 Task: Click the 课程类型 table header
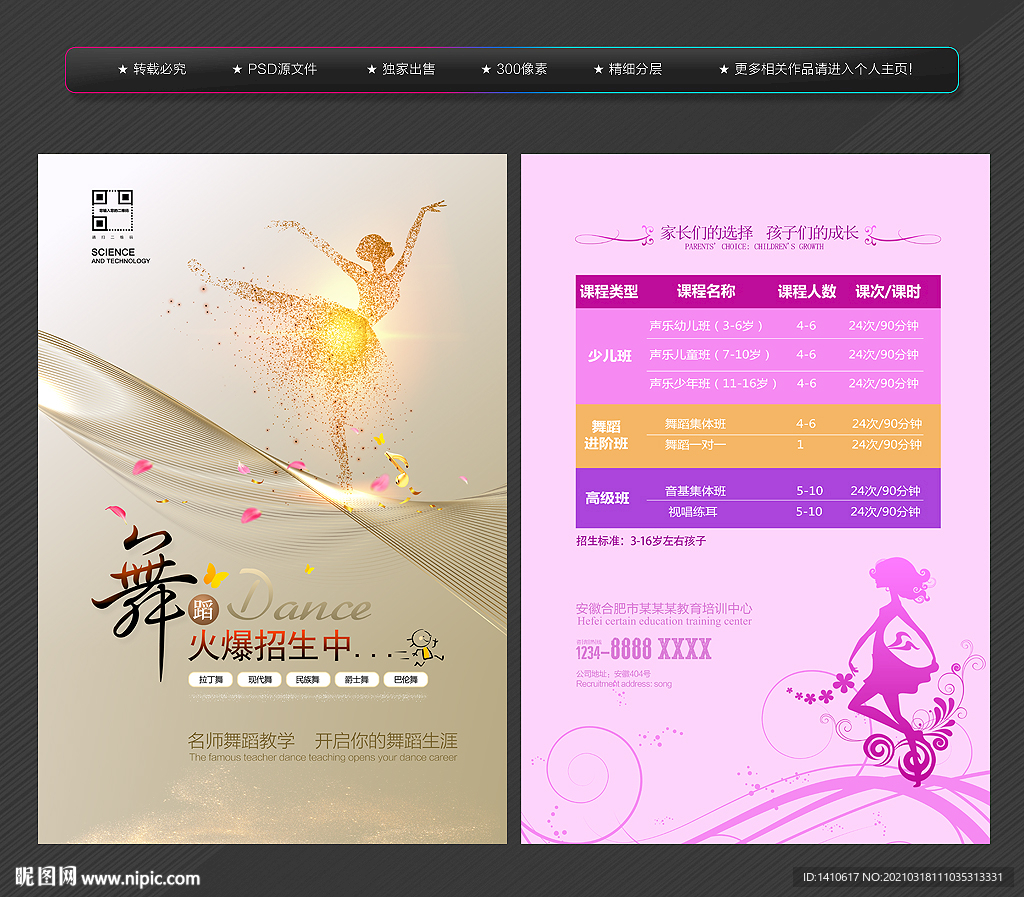click(x=609, y=292)
